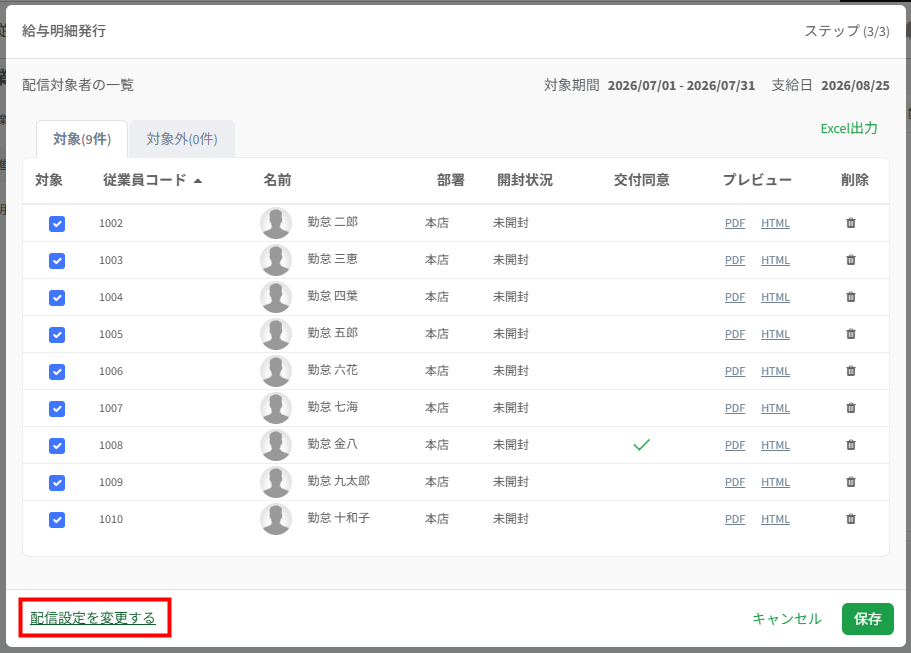This screenshot has height=653, width=911.
Task: Click キャンセル to cancel
Action: click(x=787, y=619)
